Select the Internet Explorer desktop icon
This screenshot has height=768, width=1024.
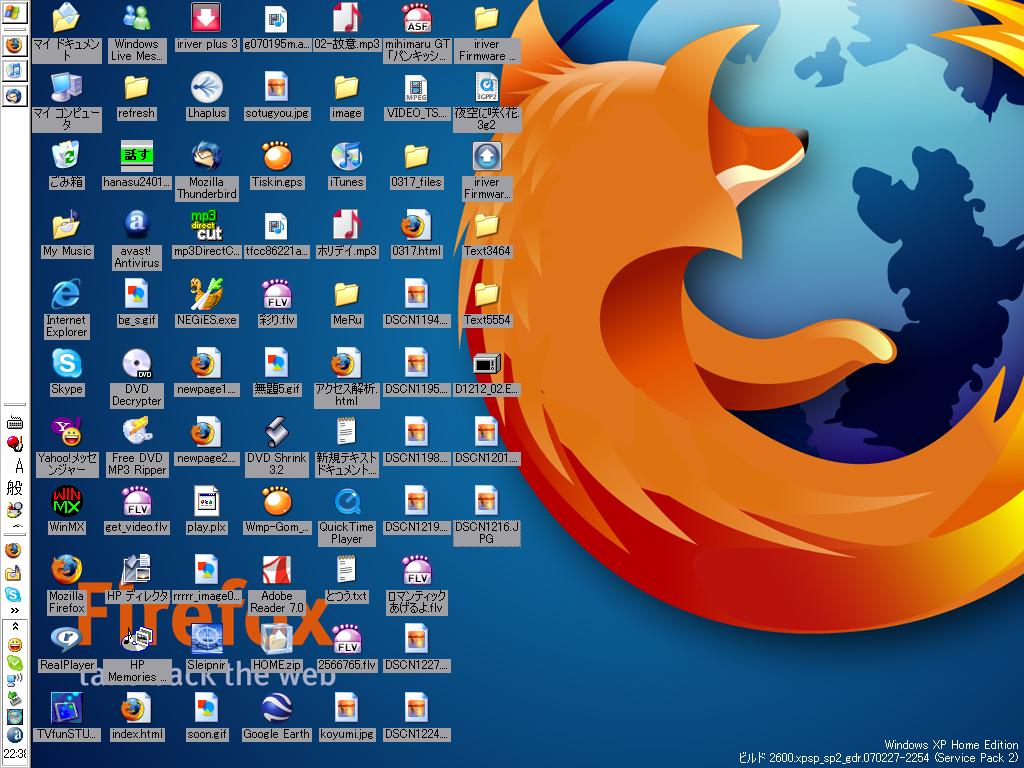[x=67, y=308]
